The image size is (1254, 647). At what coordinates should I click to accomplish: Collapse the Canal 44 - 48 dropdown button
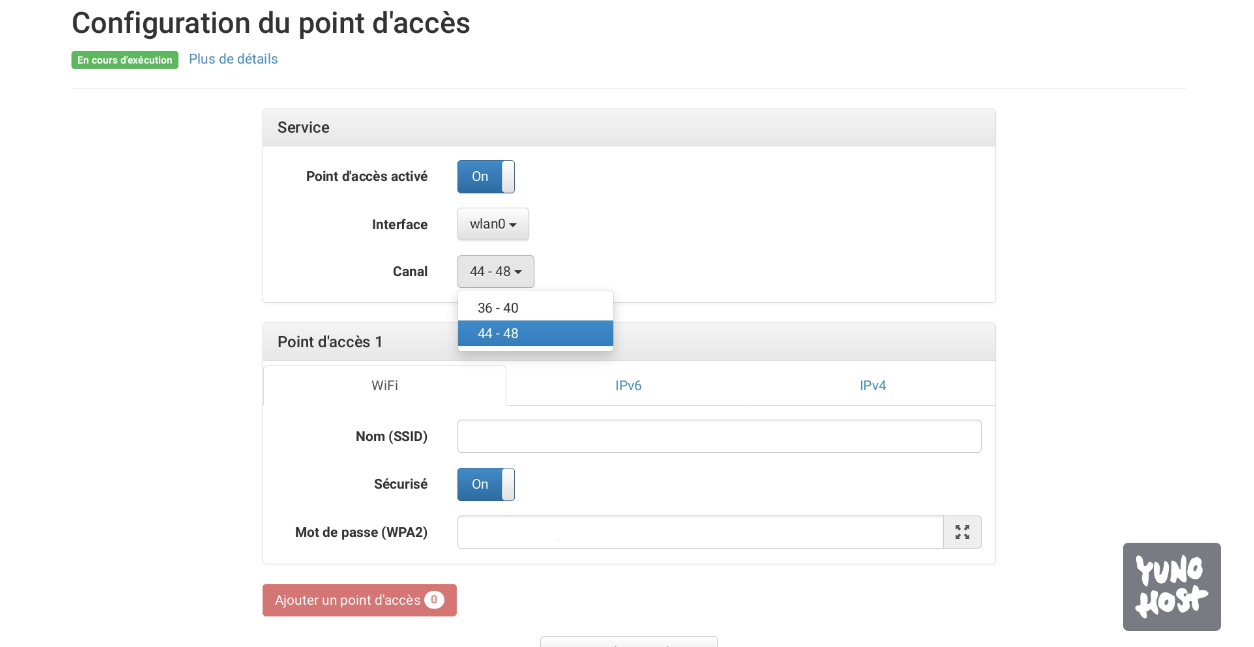(496, 272)
